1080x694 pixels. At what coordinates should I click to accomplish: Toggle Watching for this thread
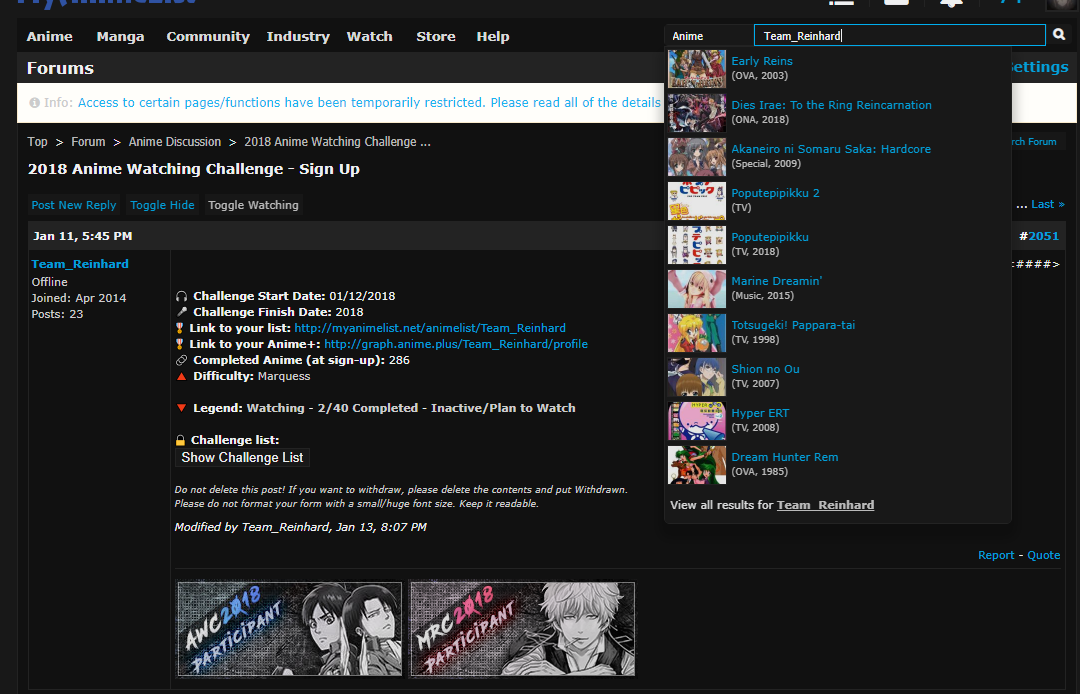tap(253, 205)
